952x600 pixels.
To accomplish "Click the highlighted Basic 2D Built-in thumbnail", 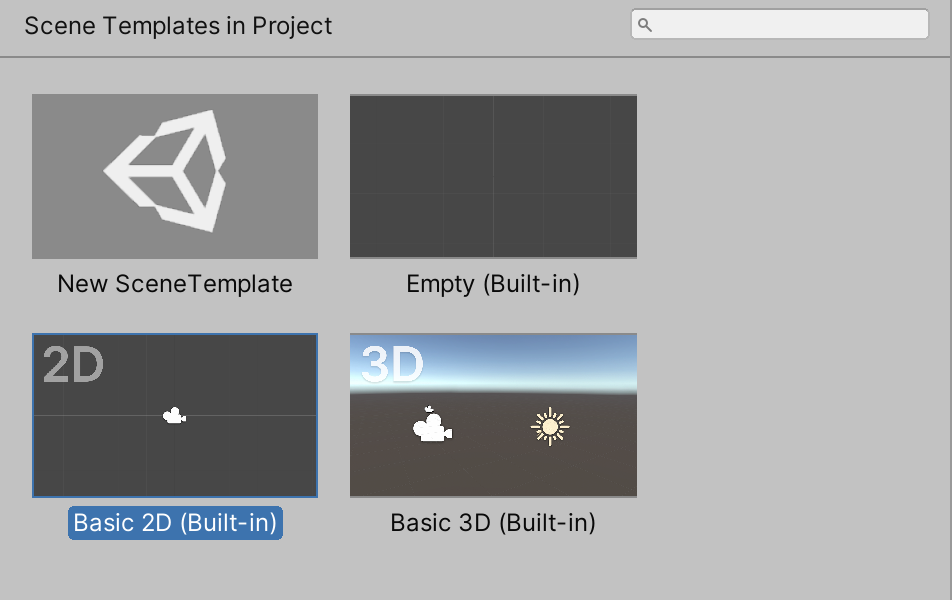I will point(175,414).
